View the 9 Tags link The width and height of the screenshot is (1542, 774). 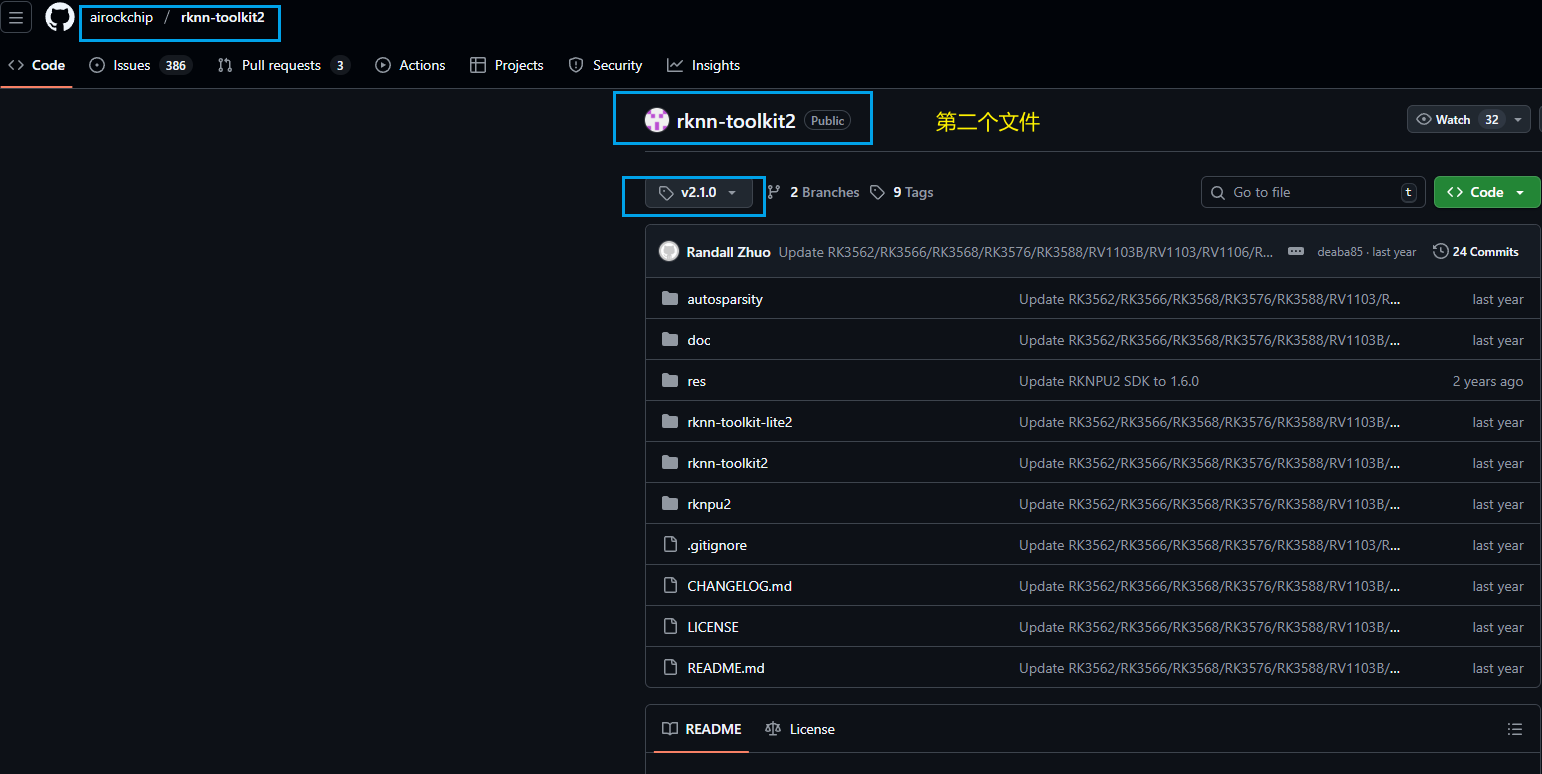[x=901, y=192]
